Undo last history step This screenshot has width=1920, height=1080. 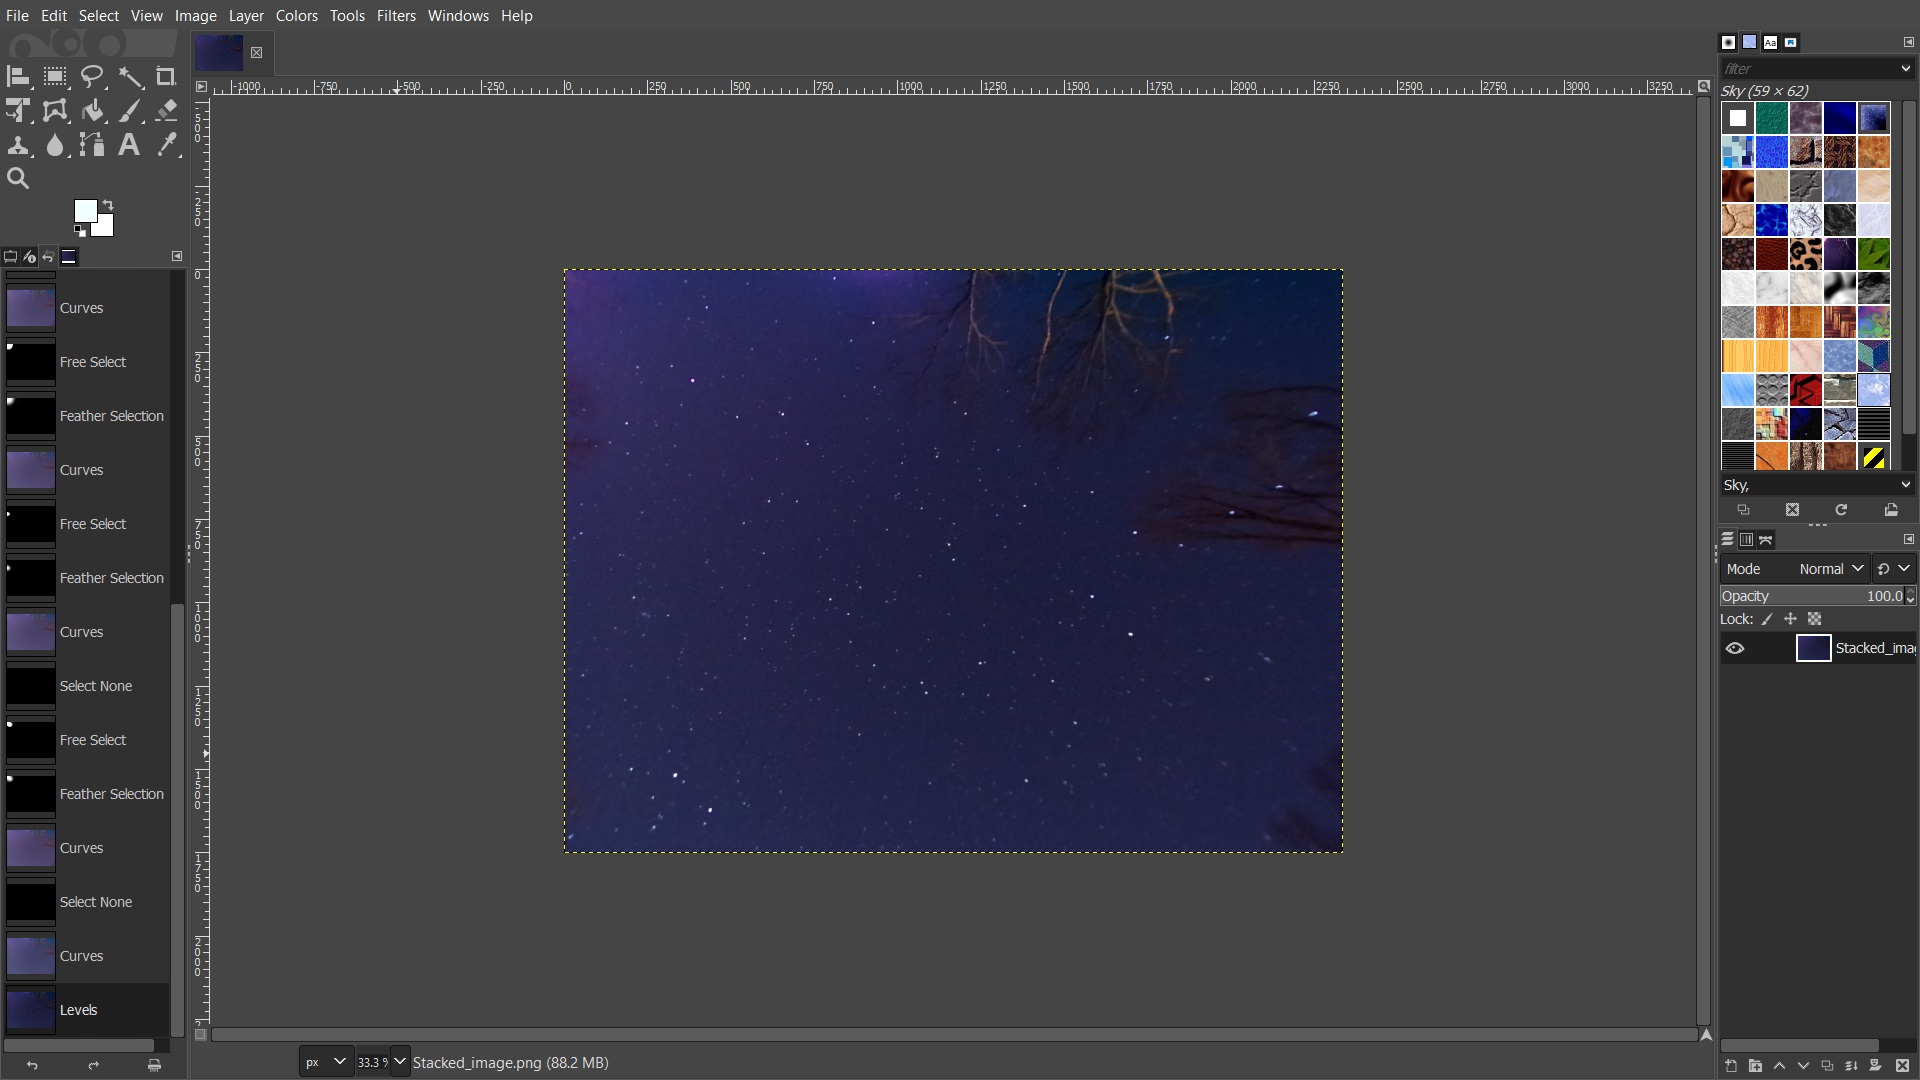(x=32, y=1066)
